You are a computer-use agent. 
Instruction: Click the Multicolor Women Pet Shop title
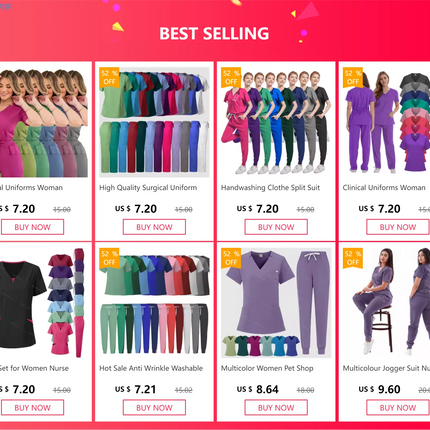tap(267, 368)
